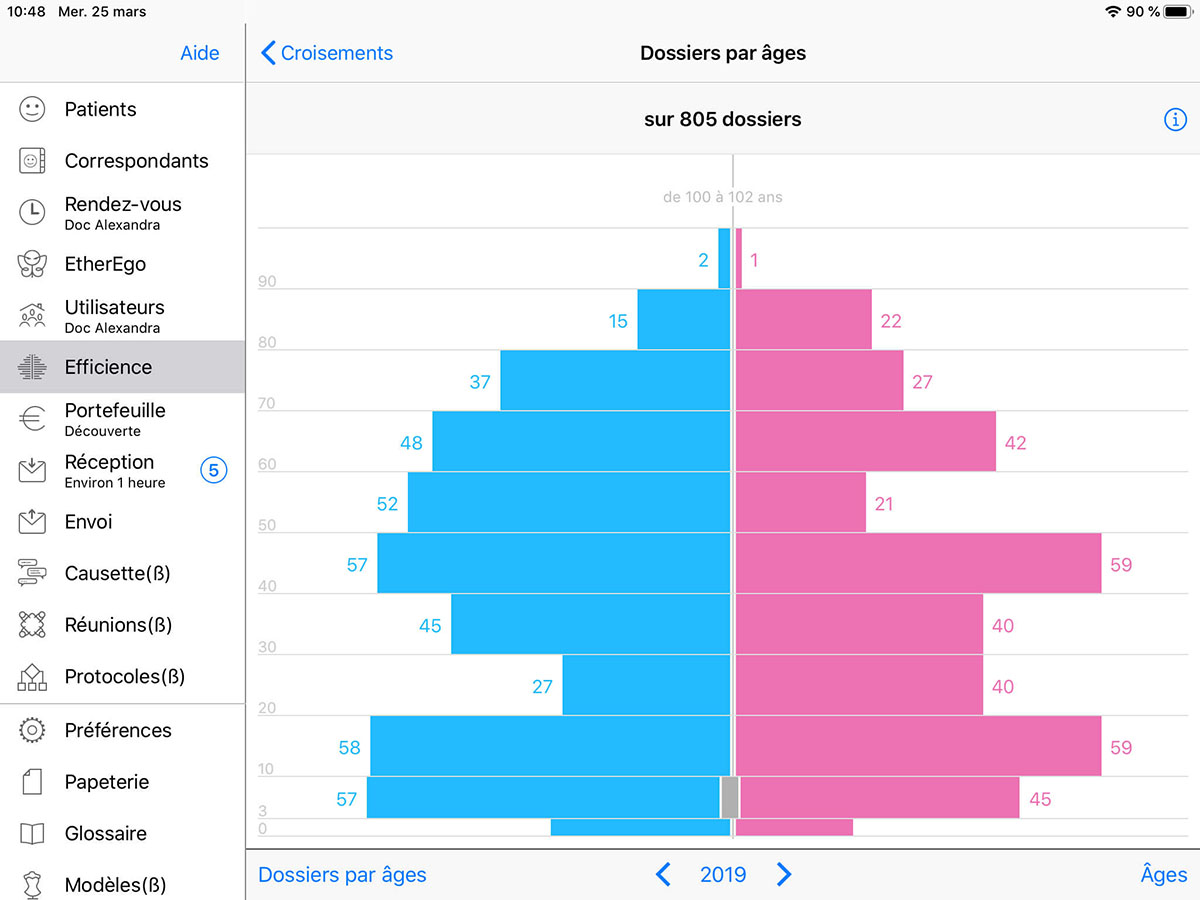Open the Préférences gear icon
Viewport: 1200px width, 900px height.
pyautogui.click(x=33, y=730)
